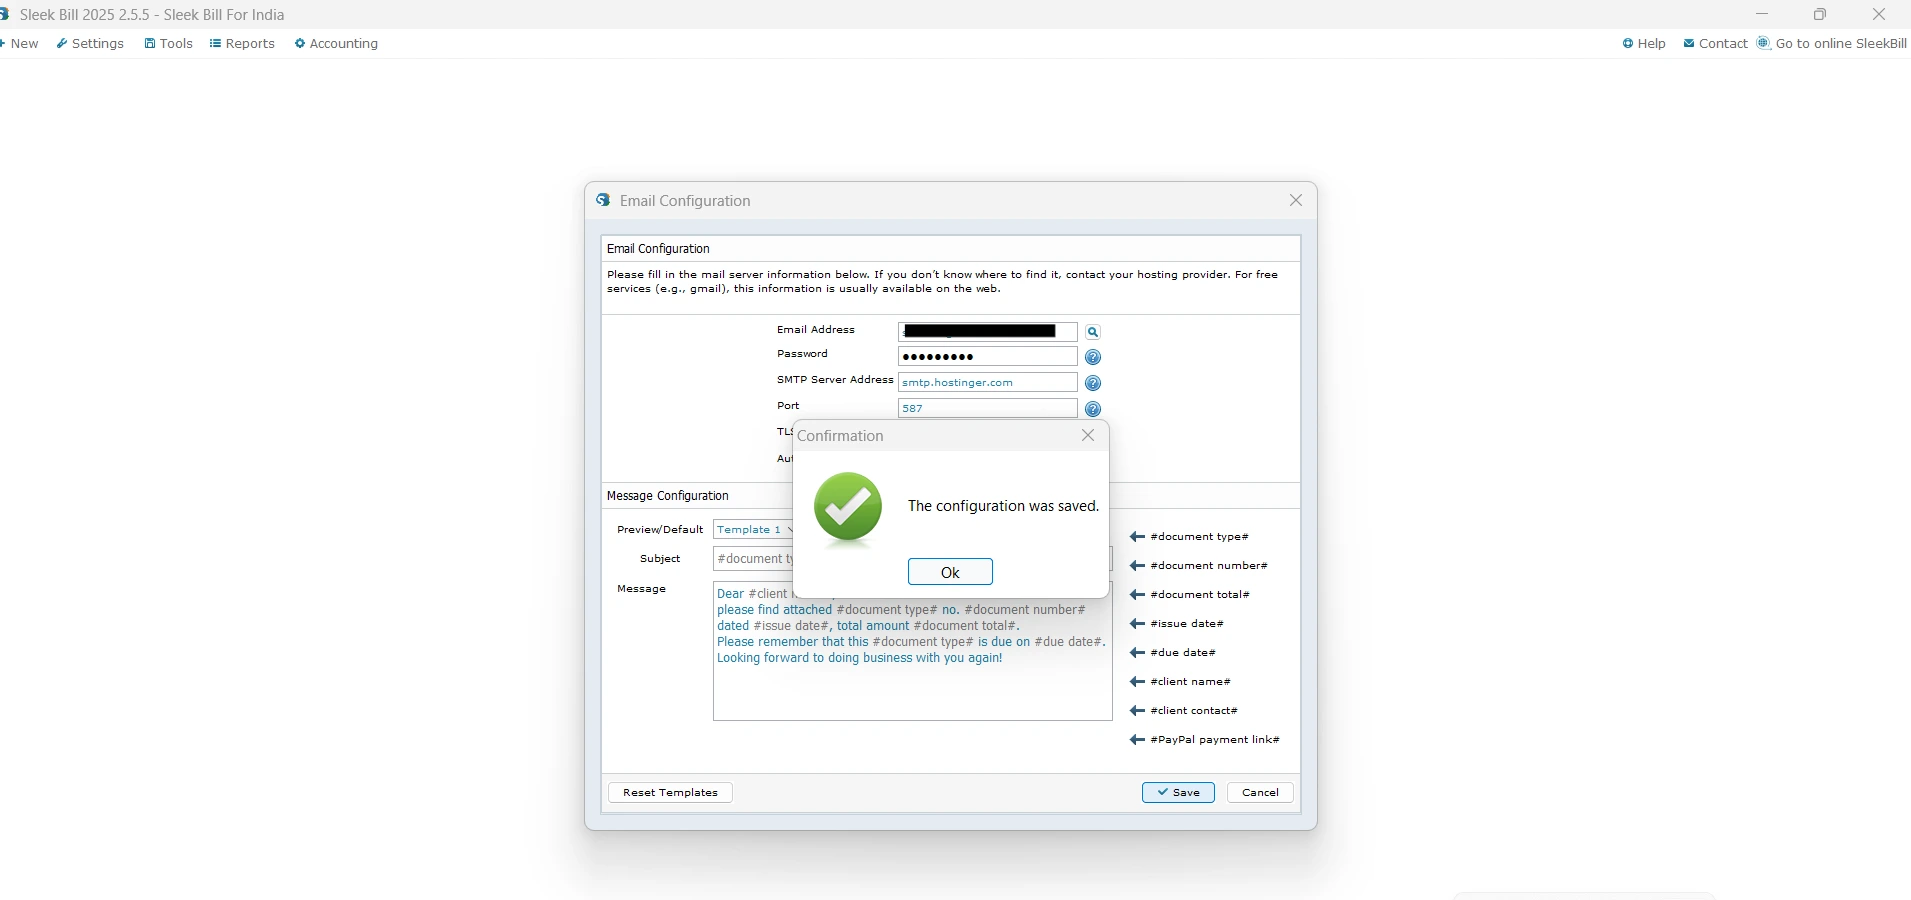
Task: Click the Reset Templates button
Action: (670, 793)
